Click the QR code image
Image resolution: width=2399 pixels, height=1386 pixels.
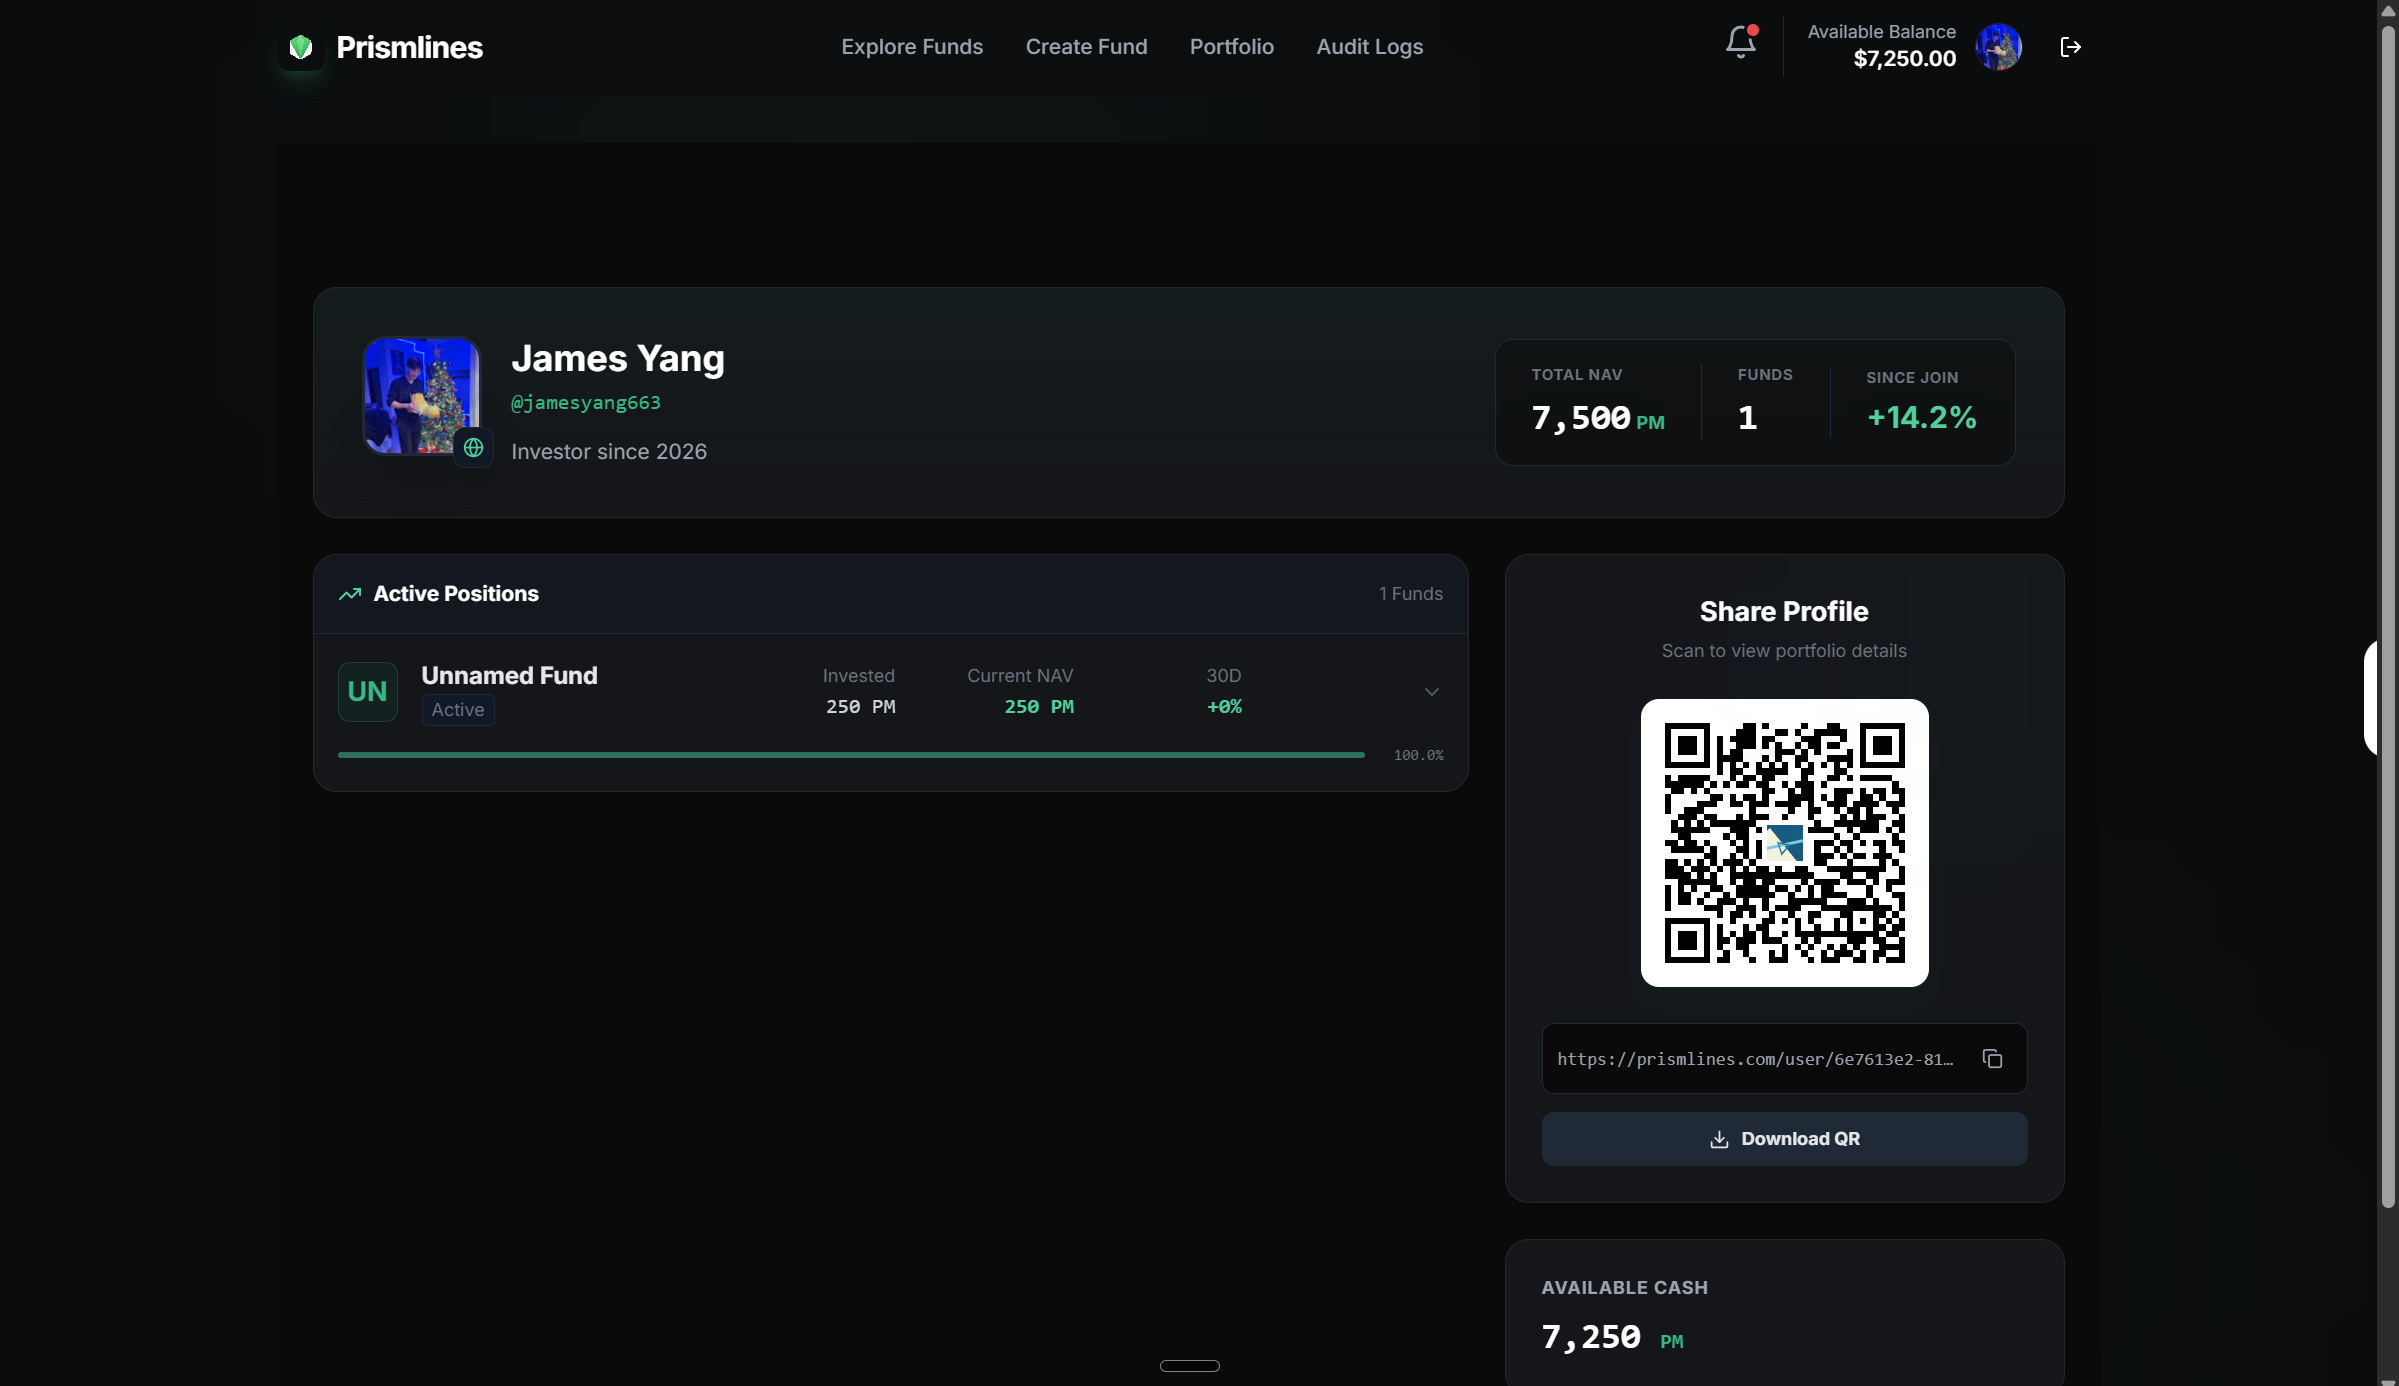click(x=1784, y=843)
